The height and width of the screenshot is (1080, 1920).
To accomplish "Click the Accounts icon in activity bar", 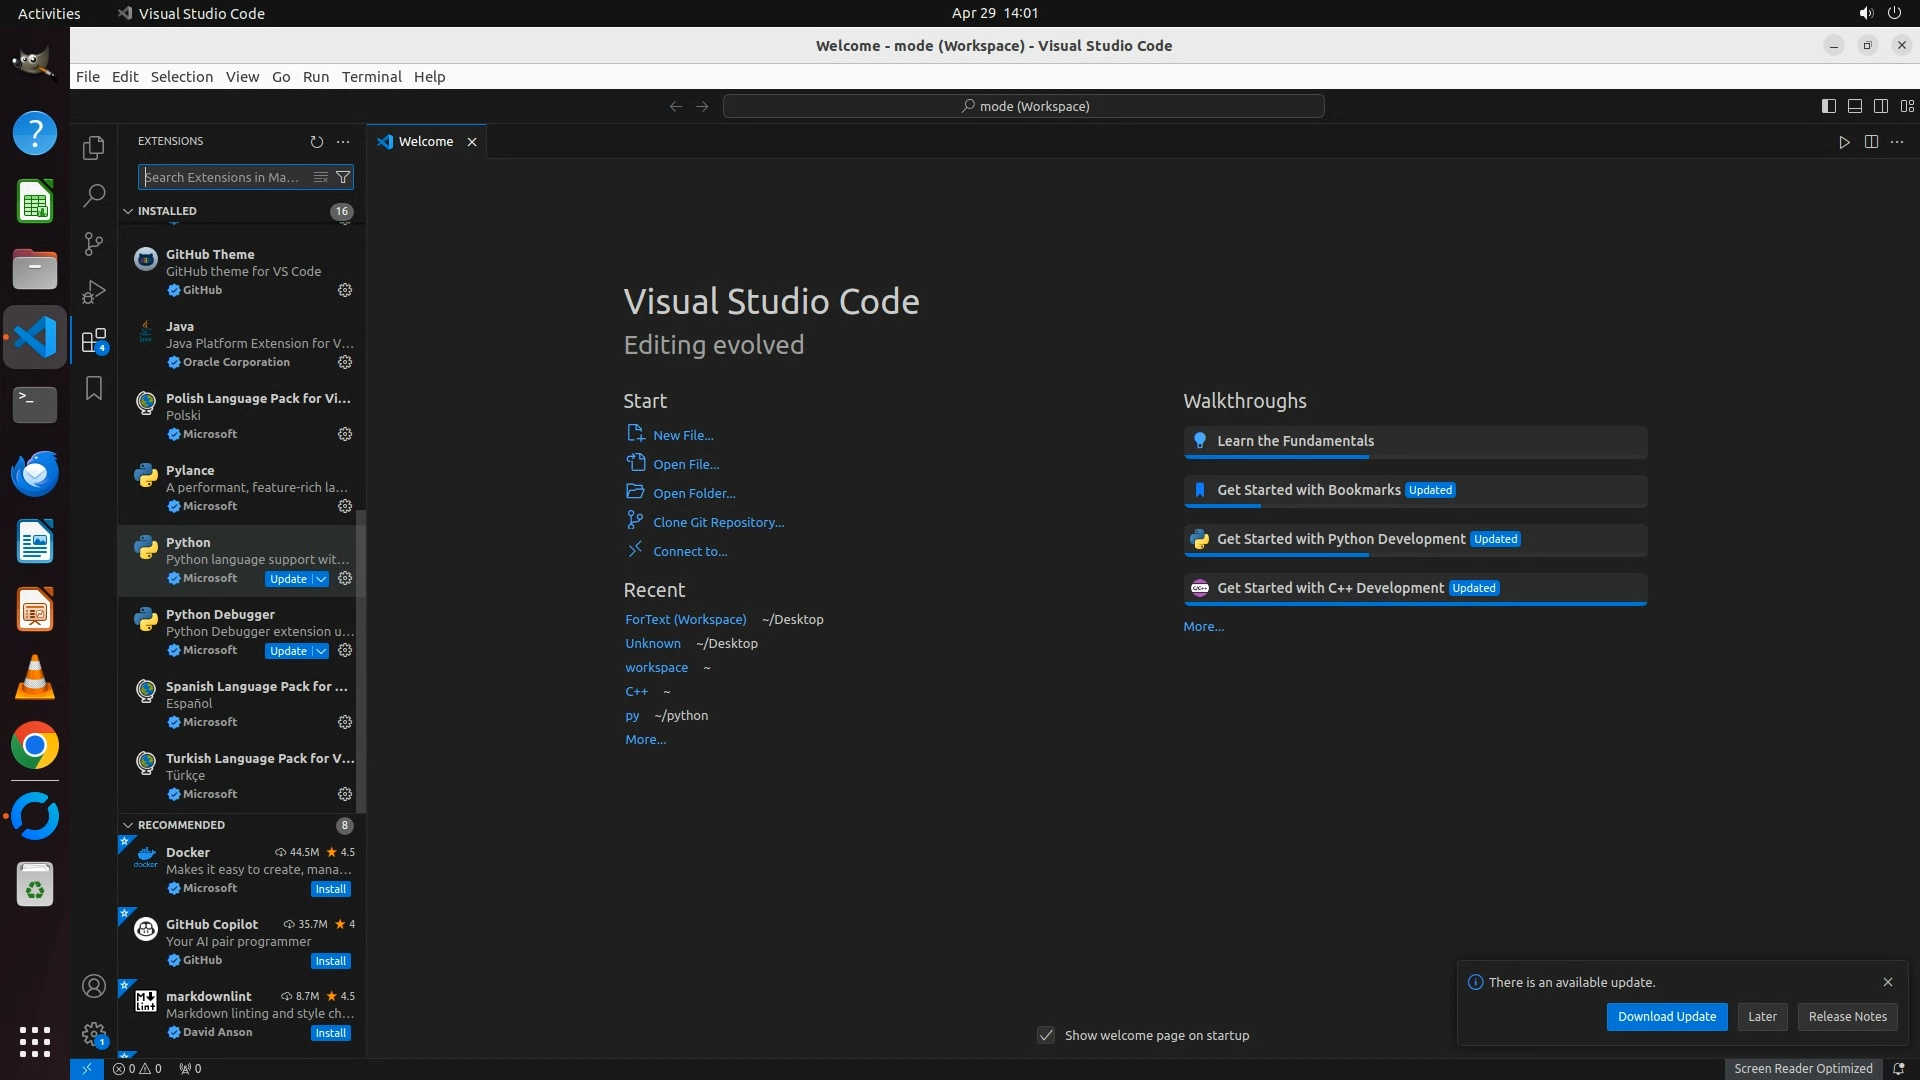I will pos(94,987).
